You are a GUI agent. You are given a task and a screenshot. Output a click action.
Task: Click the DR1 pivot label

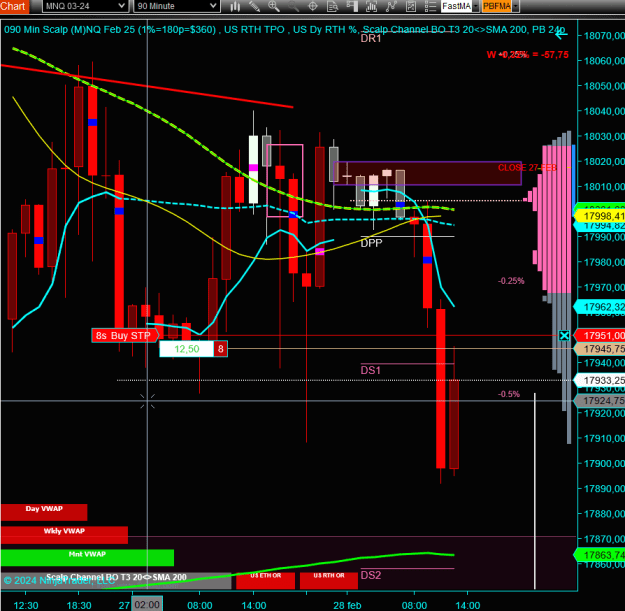point(371,38)
